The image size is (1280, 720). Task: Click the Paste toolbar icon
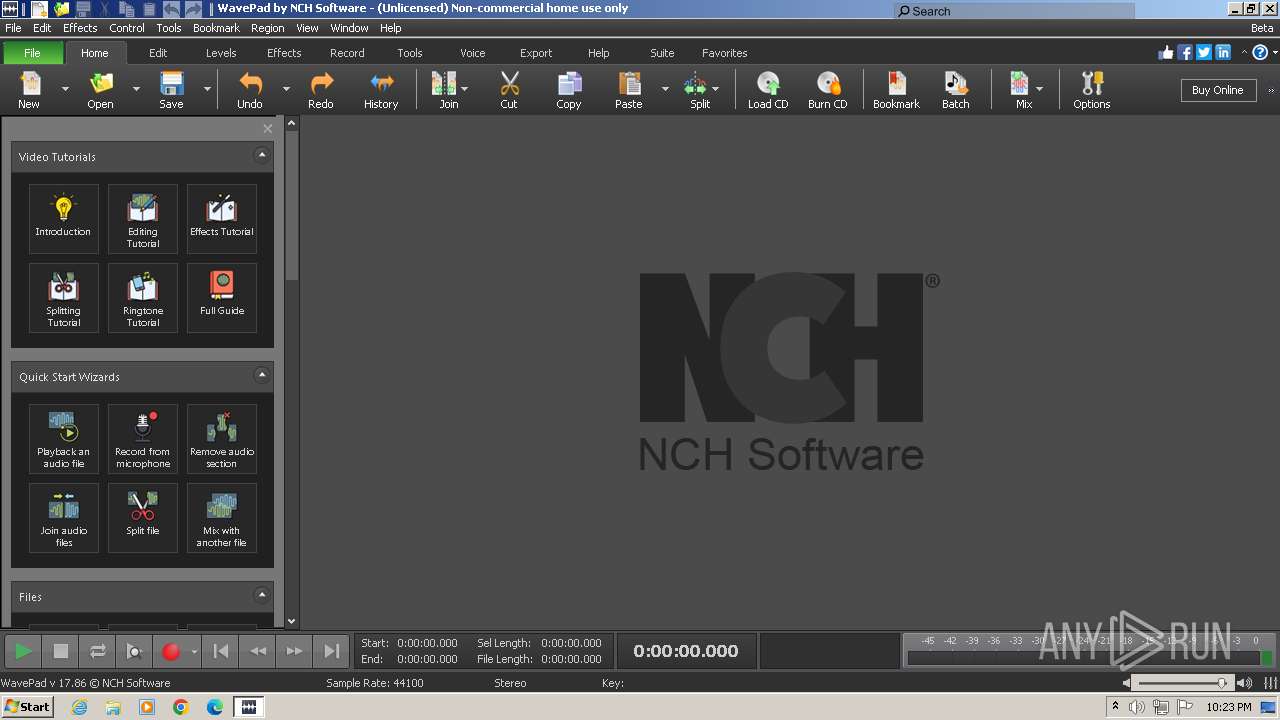629,89
